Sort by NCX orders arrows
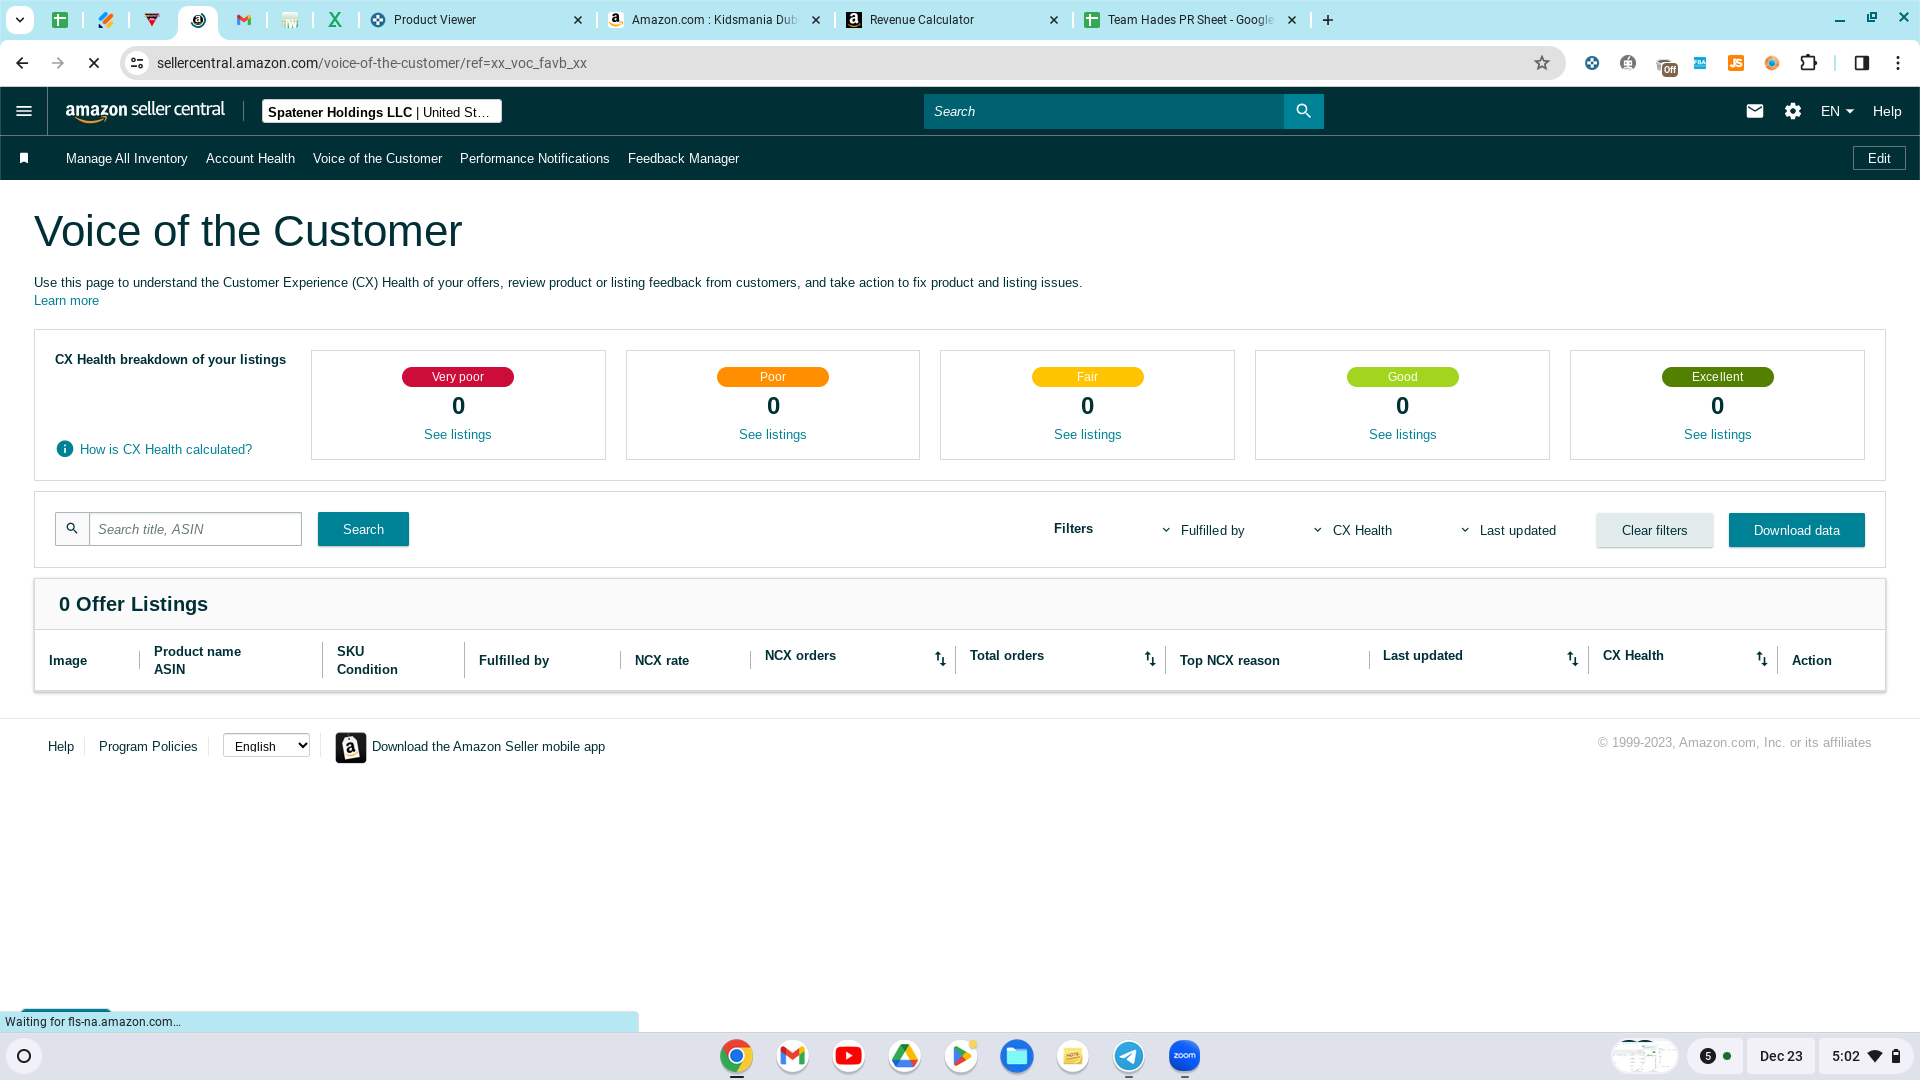Image resolution: width=1920 pixels, height=1080 pixels. (940, 658)
